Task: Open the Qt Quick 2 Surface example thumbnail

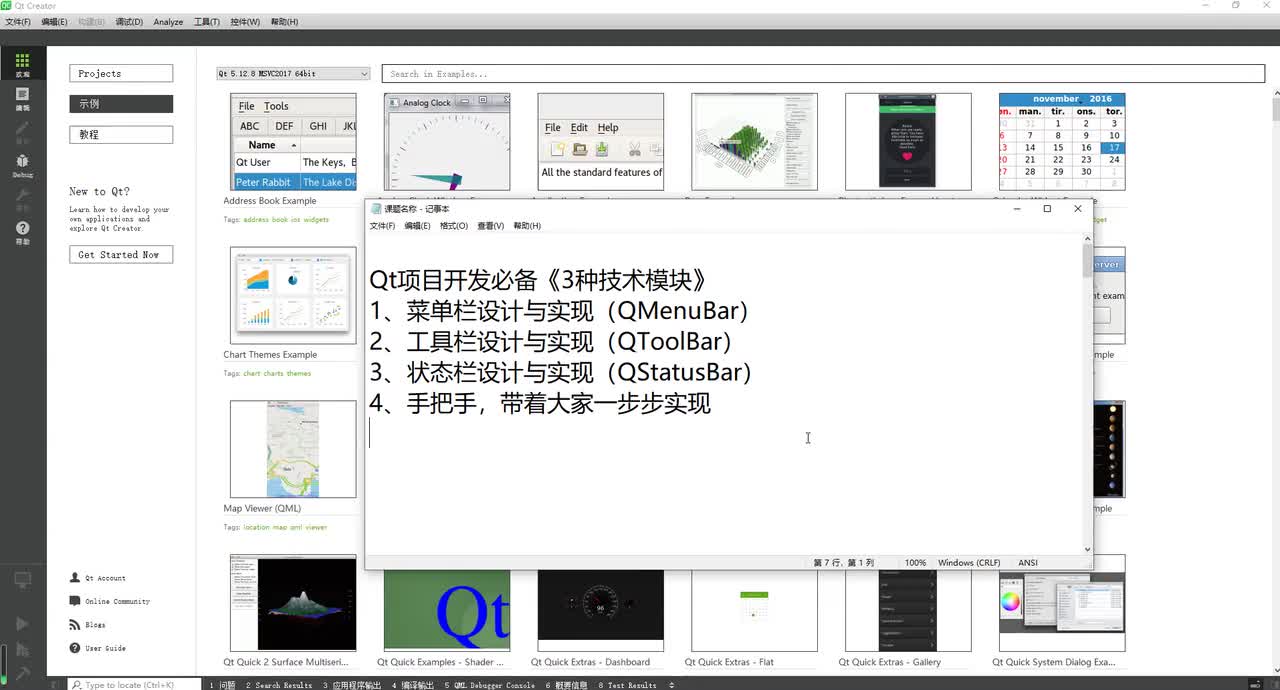Action: (x=293, y=603)
